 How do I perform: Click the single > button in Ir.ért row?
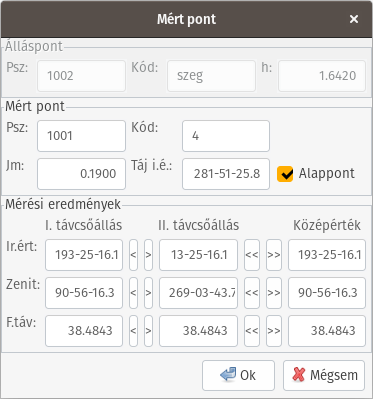(x=148, y=255)
